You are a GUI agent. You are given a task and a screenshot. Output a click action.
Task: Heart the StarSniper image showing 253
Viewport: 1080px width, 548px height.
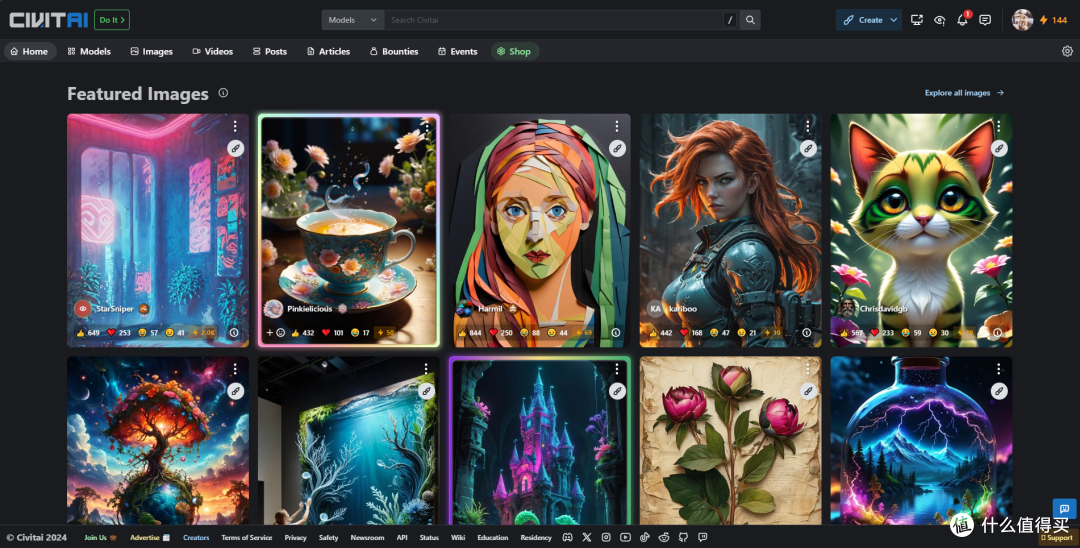coord(118,333)
